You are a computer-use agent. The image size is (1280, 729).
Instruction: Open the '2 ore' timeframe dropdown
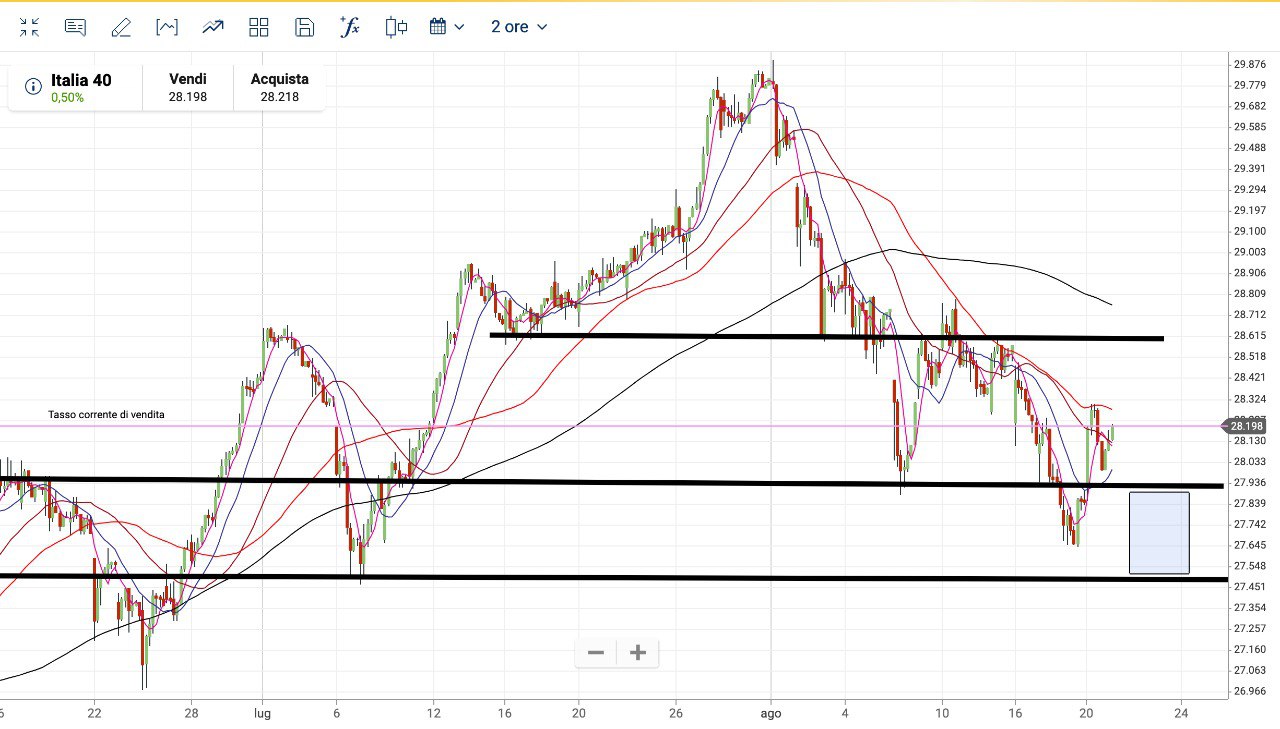pyautogui.click(x=519, y=27)
